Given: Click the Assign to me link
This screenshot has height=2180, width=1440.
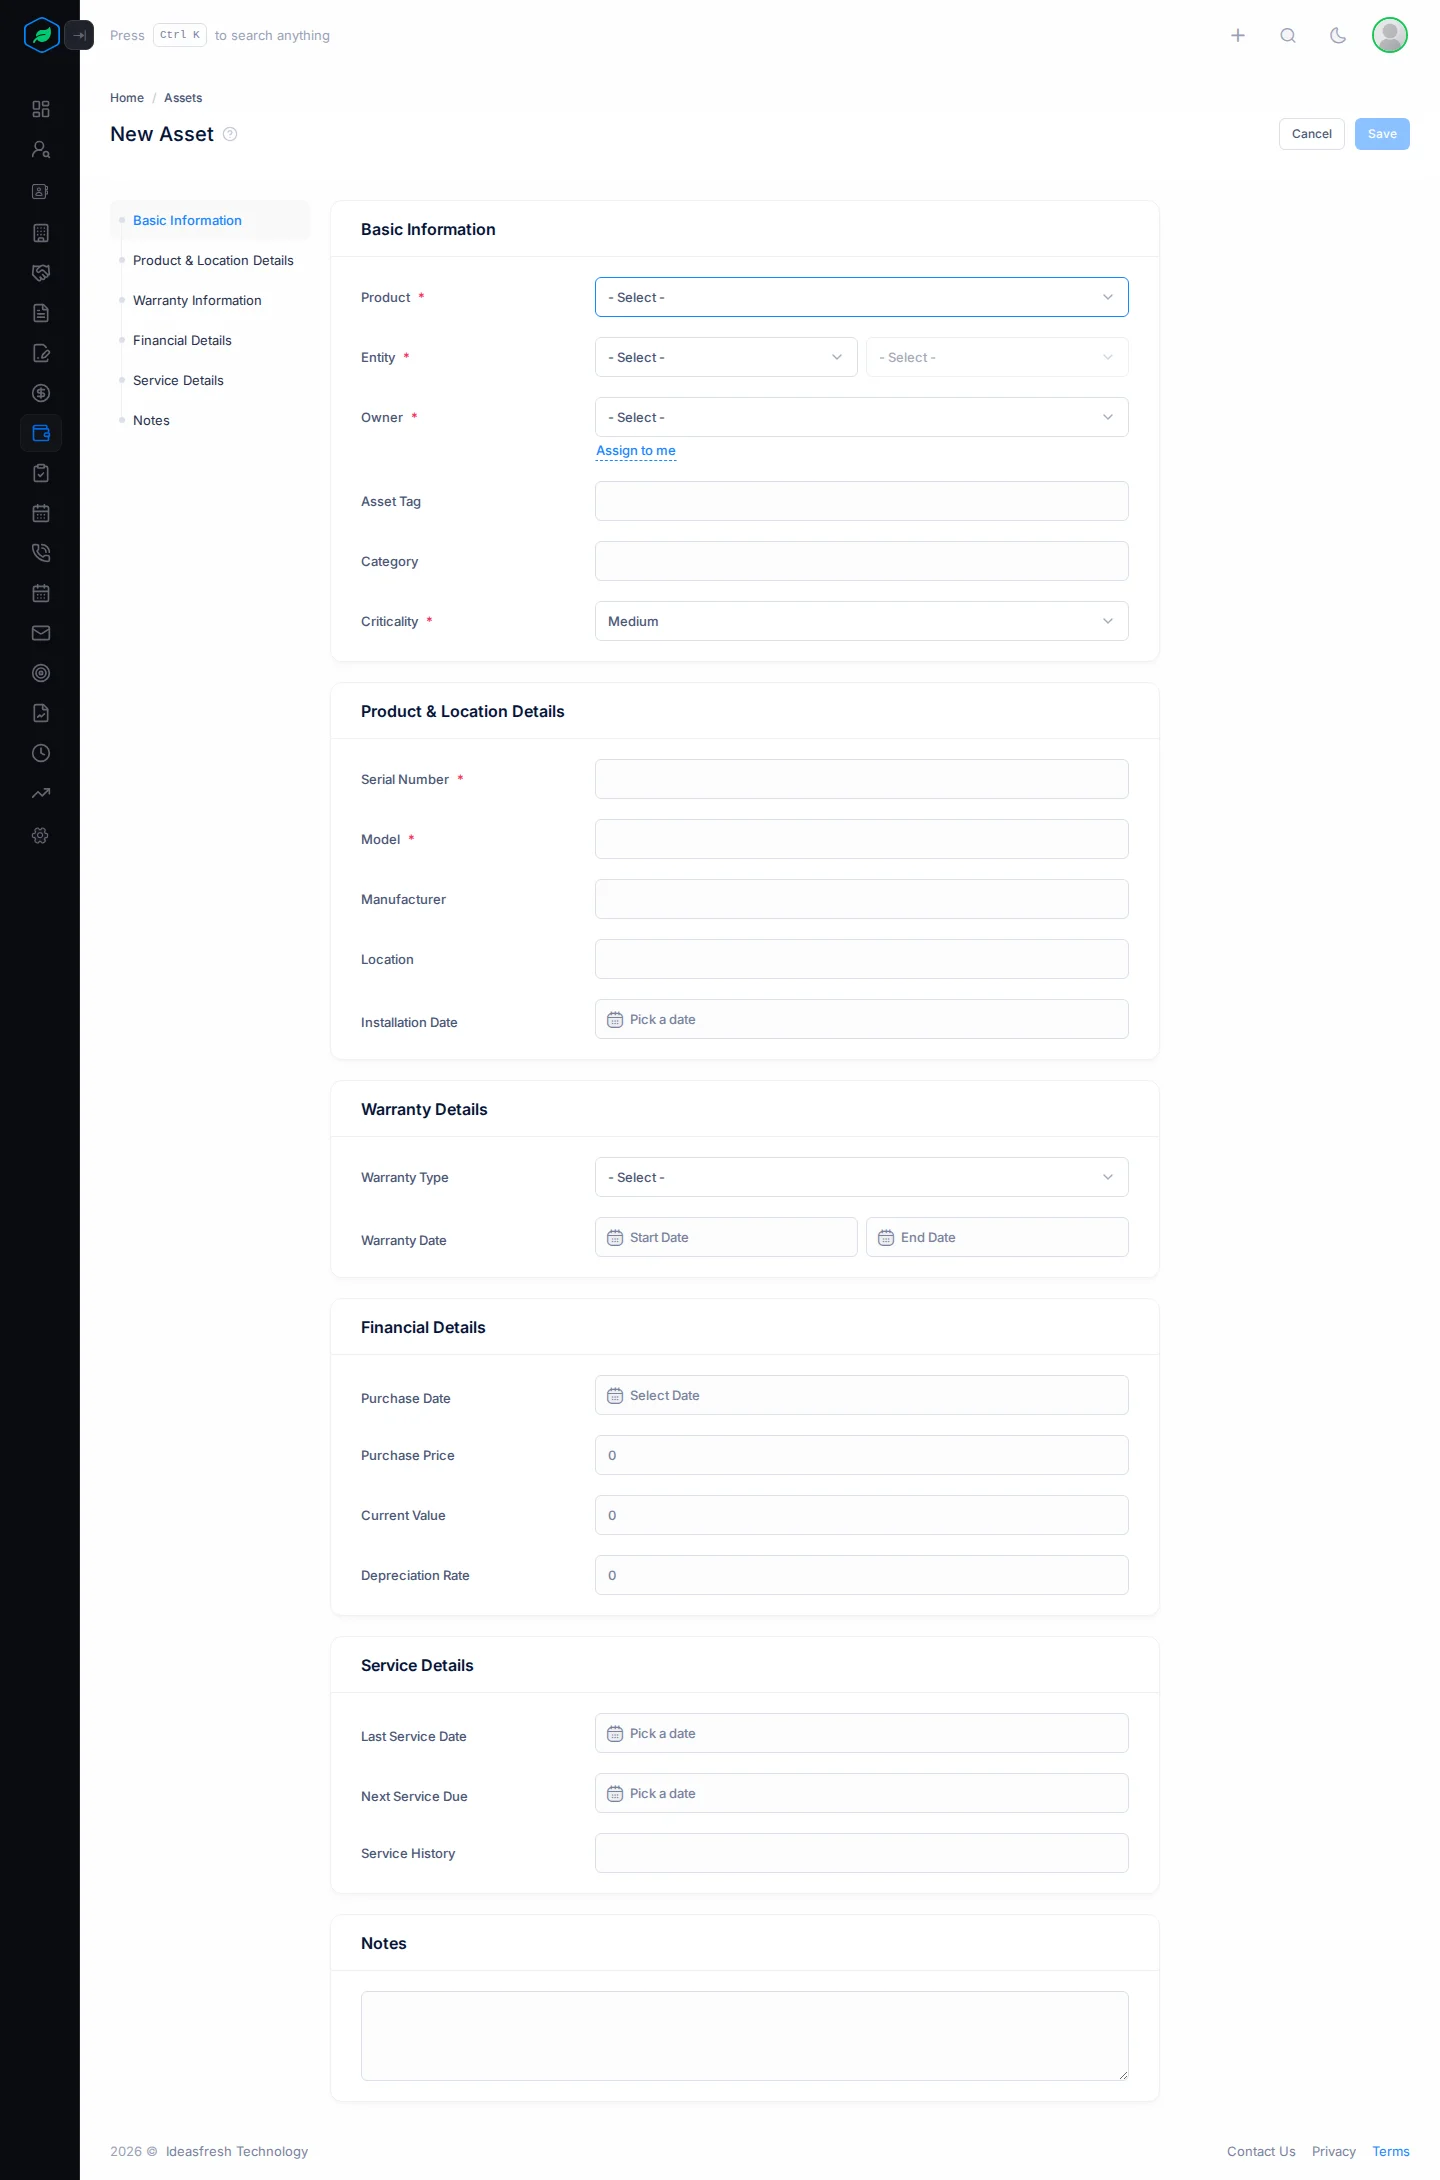Looking at the screenshot, I should 636,451.
